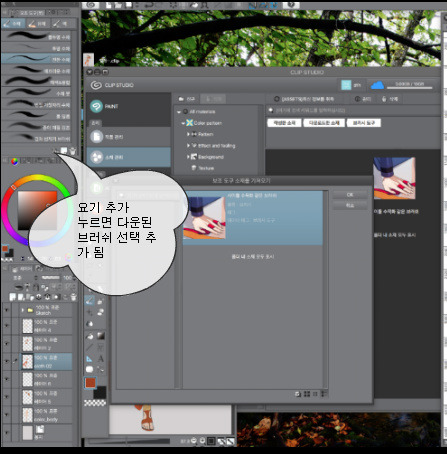This screenshot has height=454, width=447.
Task: Click the folder tab in material manager toolbar
Action: [187, 99]
